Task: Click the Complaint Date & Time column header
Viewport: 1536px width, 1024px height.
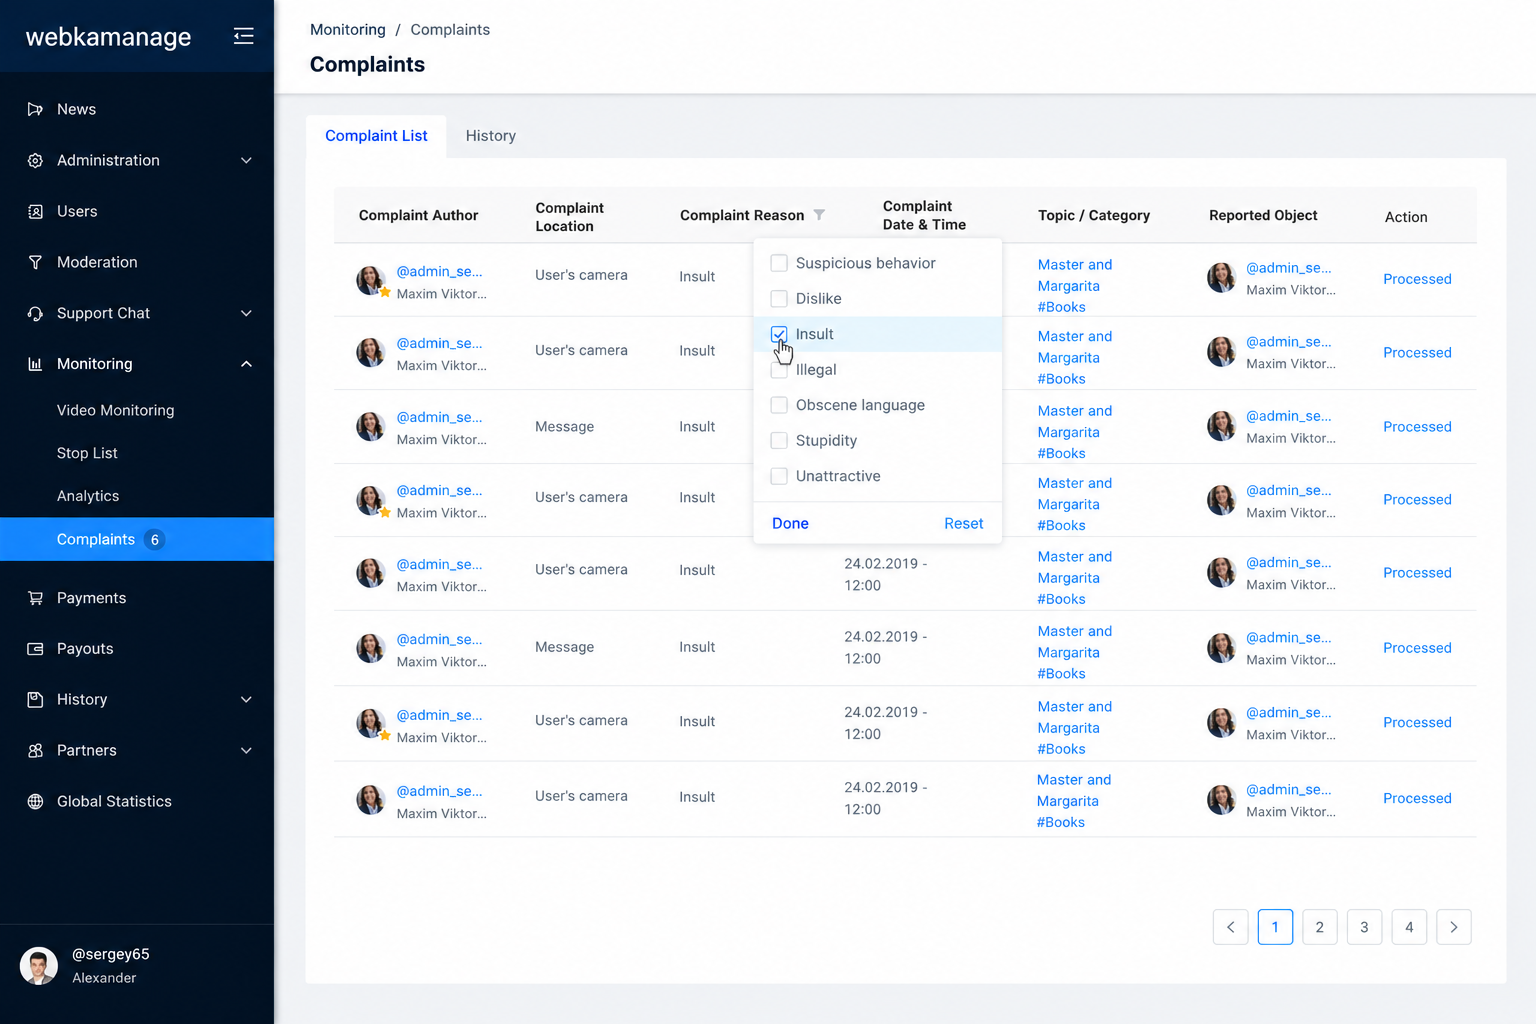Action: pos(924,215)
